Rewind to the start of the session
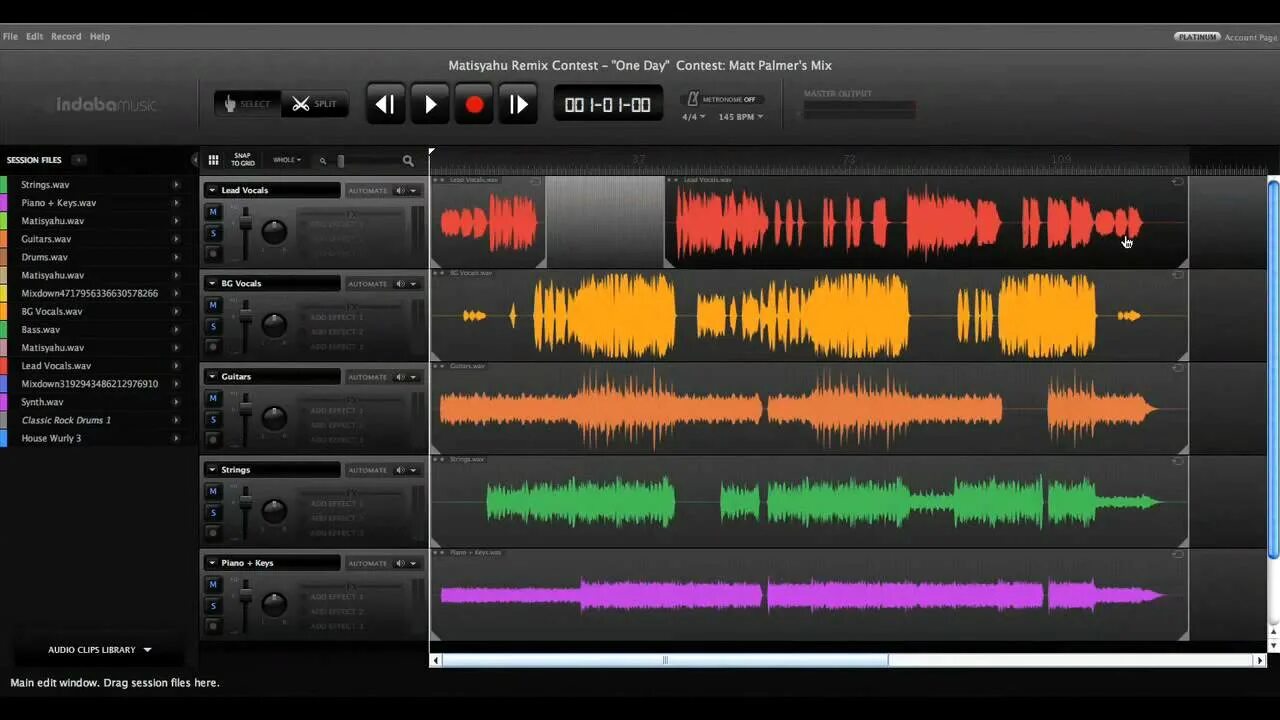Image resolution: width=1280 pixels, height=720 pixels. (385, 104)
